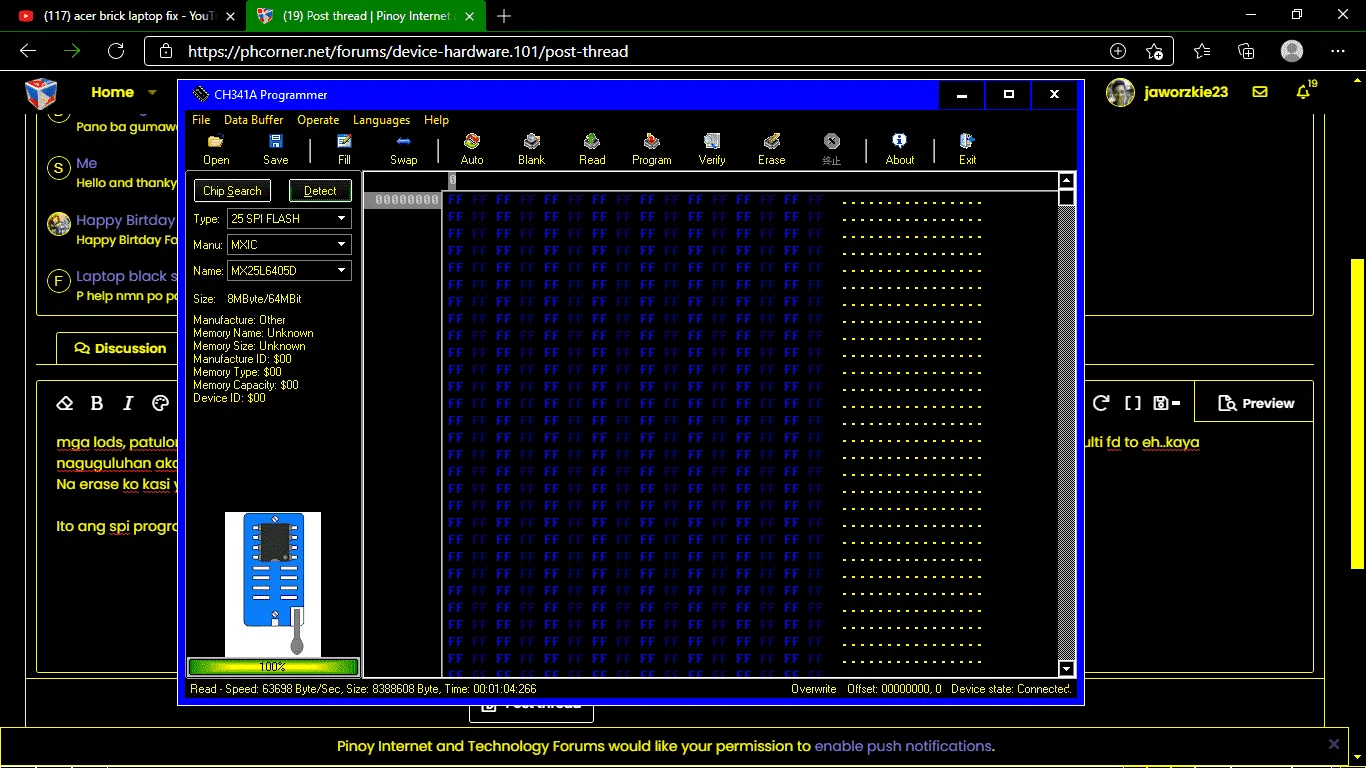Click the editor bold formatting icon
The width and height of the screenshot is (1366, 768).
click(97, 403)
